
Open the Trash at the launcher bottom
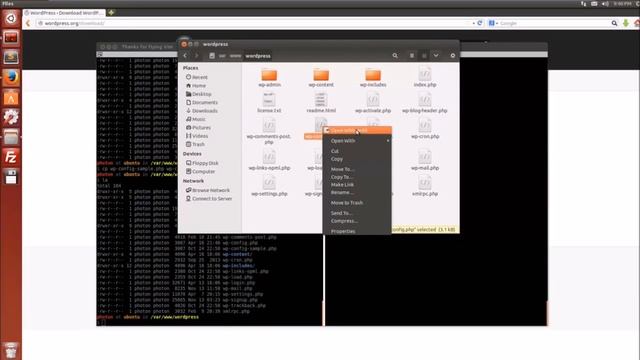pyautogui.click(x=11, y=350)
